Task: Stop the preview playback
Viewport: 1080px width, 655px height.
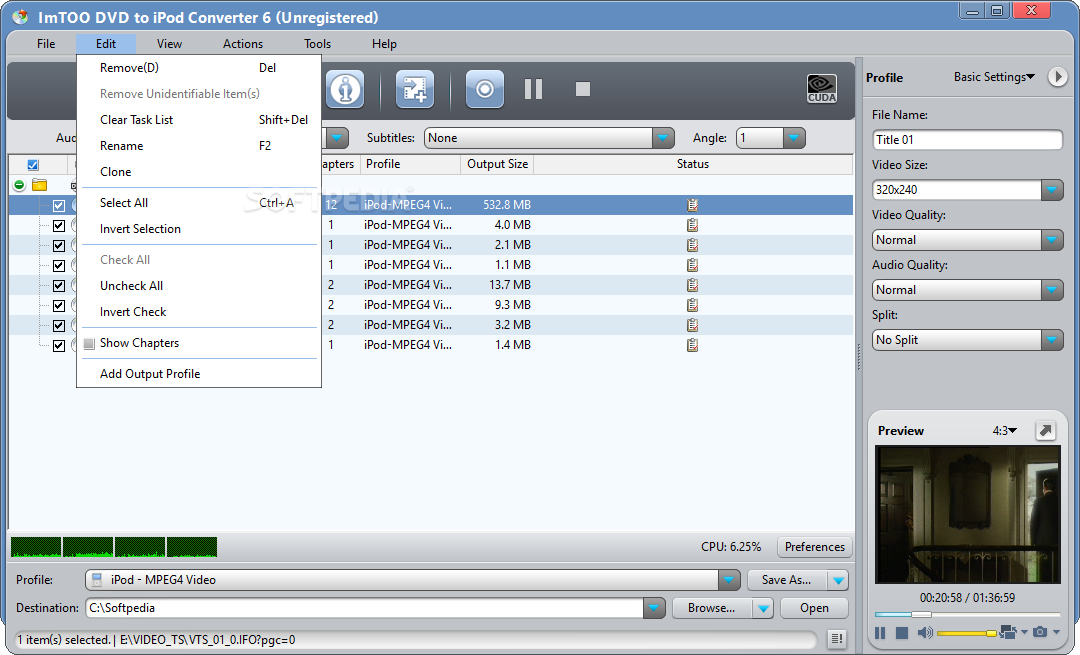Action: coord(902,632)
